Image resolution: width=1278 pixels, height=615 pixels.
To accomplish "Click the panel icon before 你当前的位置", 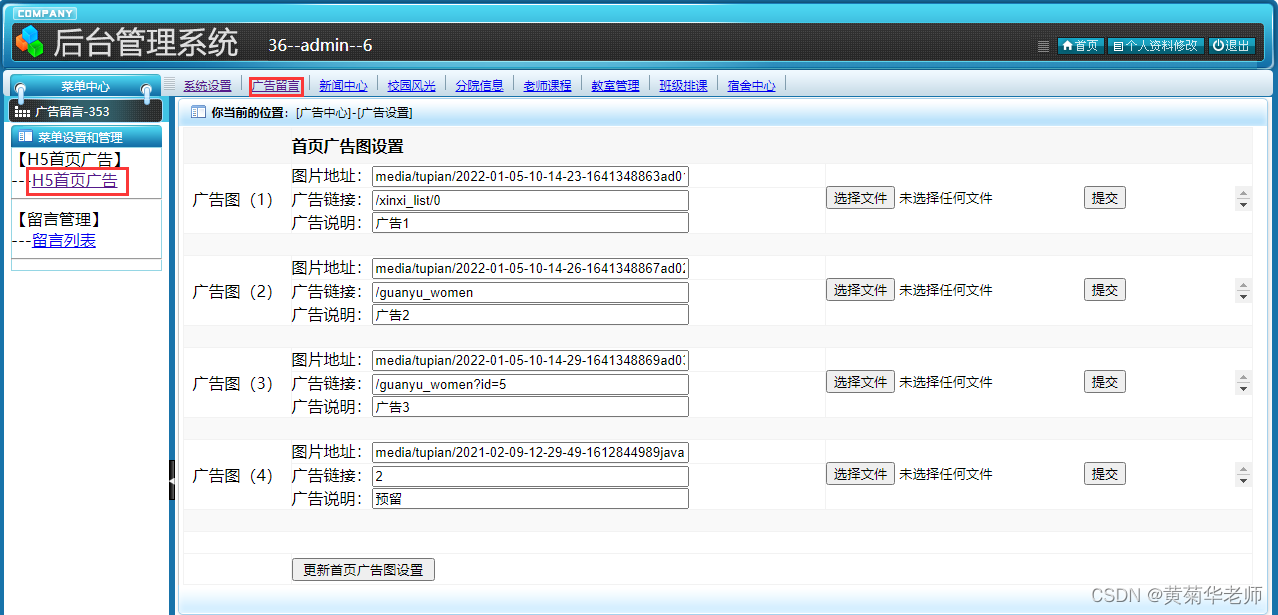I will click(198, 112).
